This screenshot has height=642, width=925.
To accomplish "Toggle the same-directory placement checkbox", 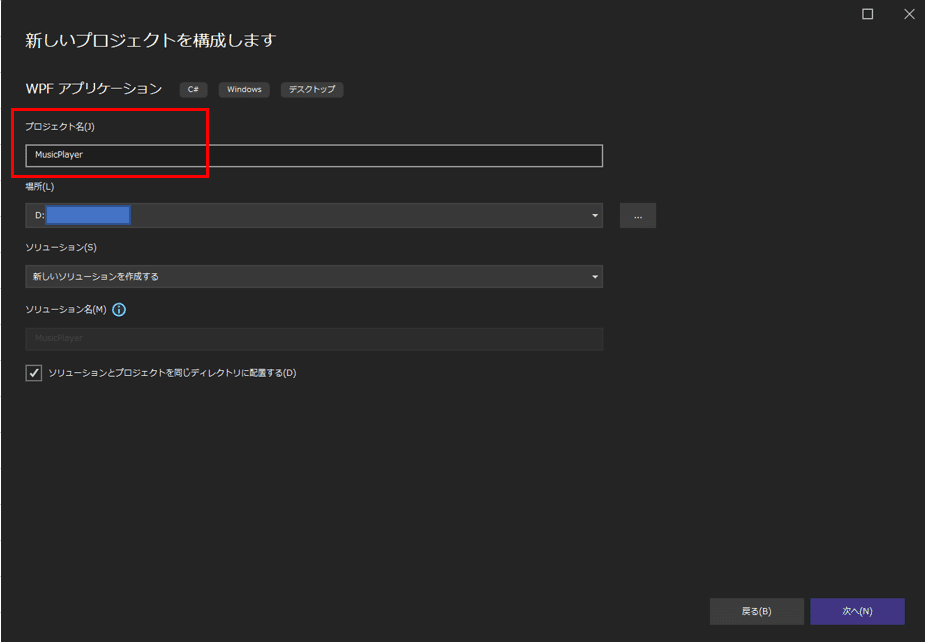I will tap(33, 372).
